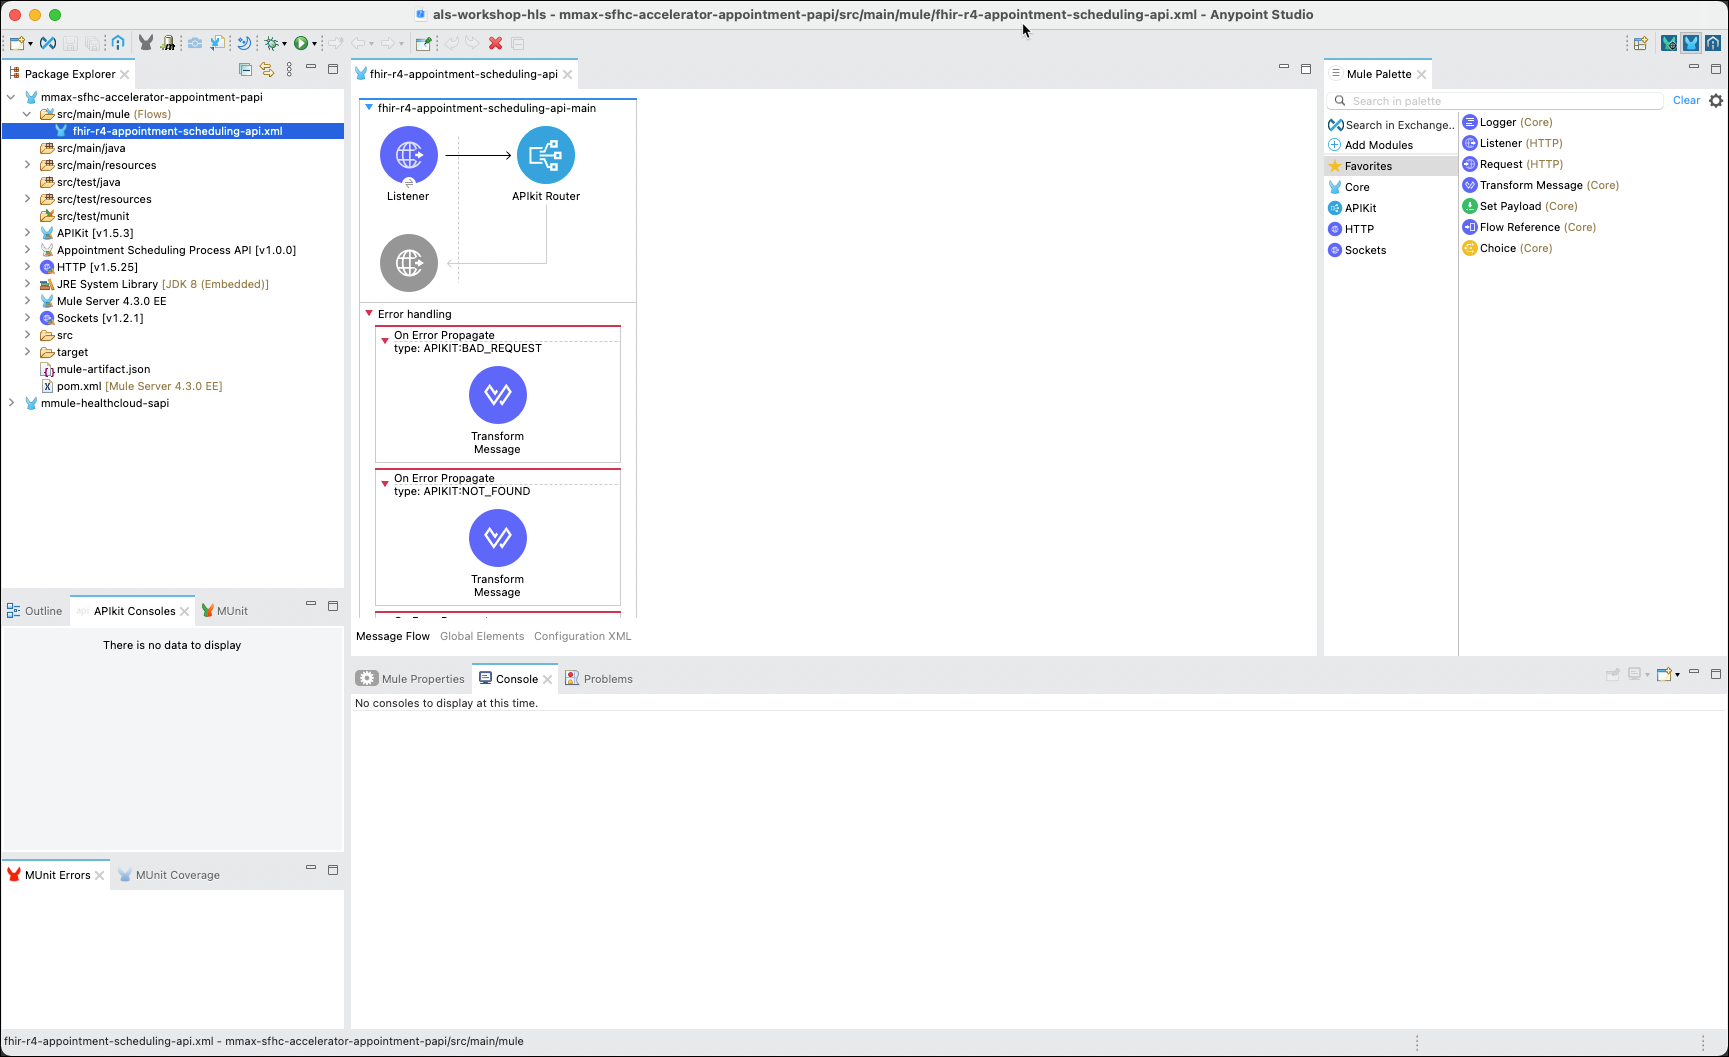Click Add Modules in Mule Palette
This screenshot has width=1729, height=1057.
click(1371, 145)
